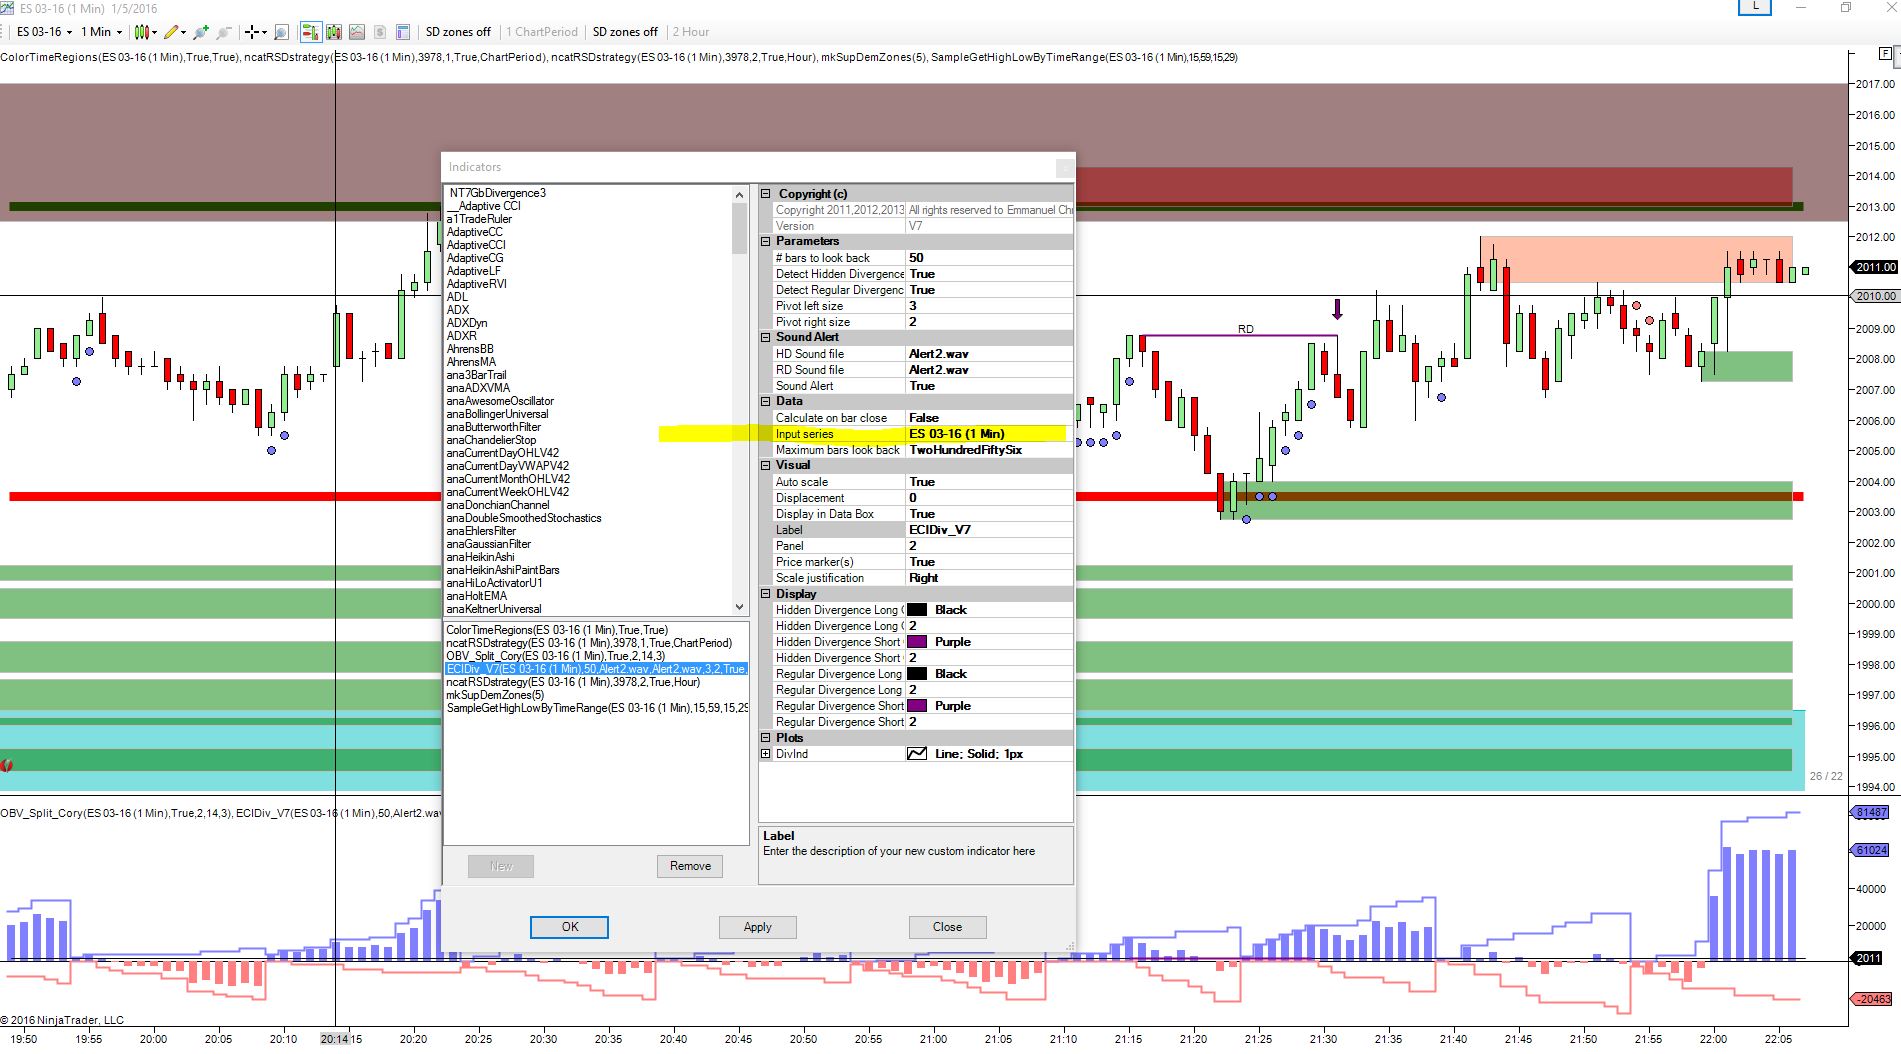The height and width of the screenshot is (1054, 1901).
Task: Open the ES 03-16 instrument dropdown
Action: tap(45, 32)
